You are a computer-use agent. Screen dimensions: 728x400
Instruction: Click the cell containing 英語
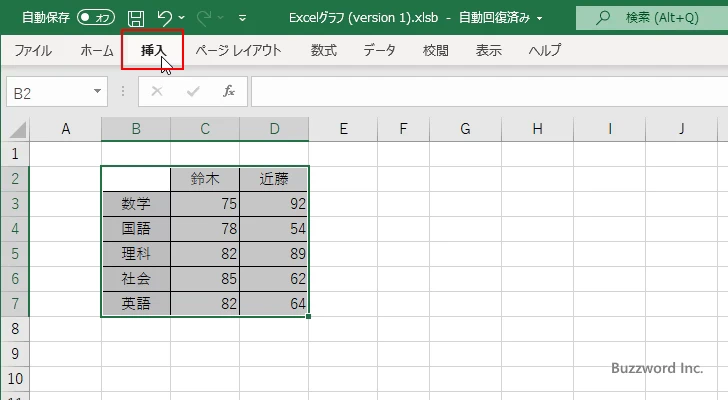click(x=136, y=304)
